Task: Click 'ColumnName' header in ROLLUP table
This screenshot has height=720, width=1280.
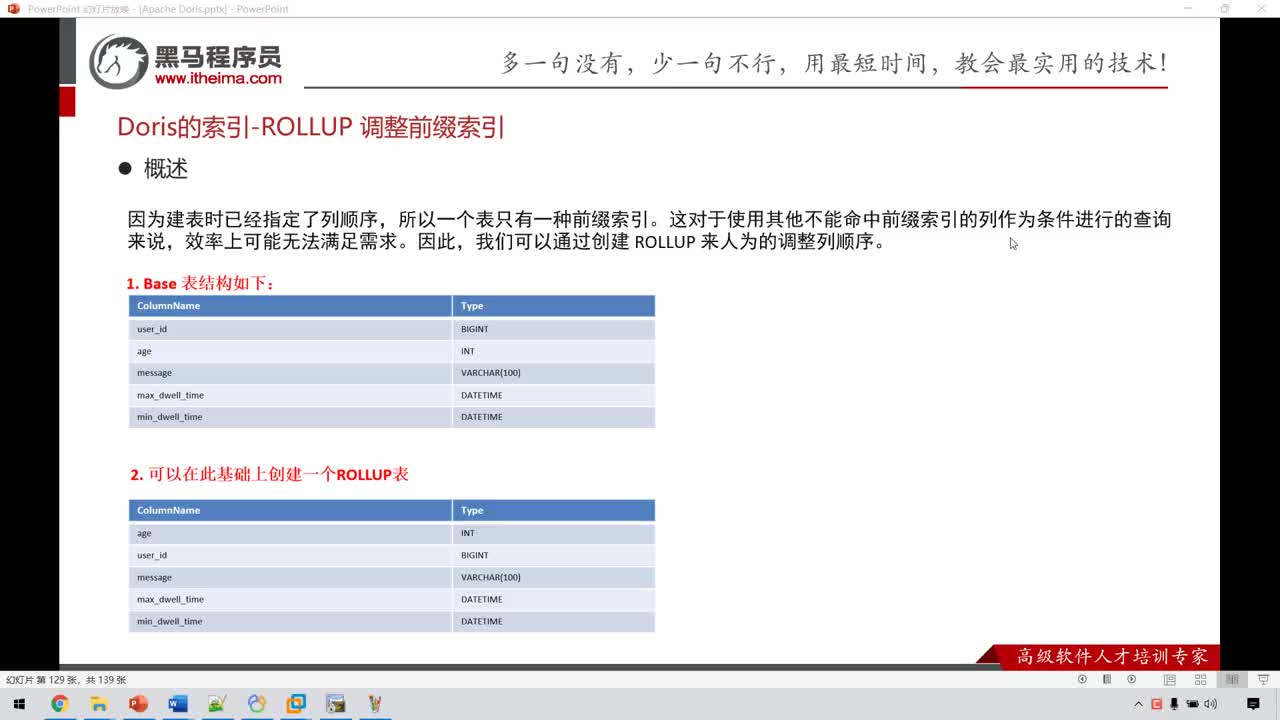Action: (x=290, y=510)
